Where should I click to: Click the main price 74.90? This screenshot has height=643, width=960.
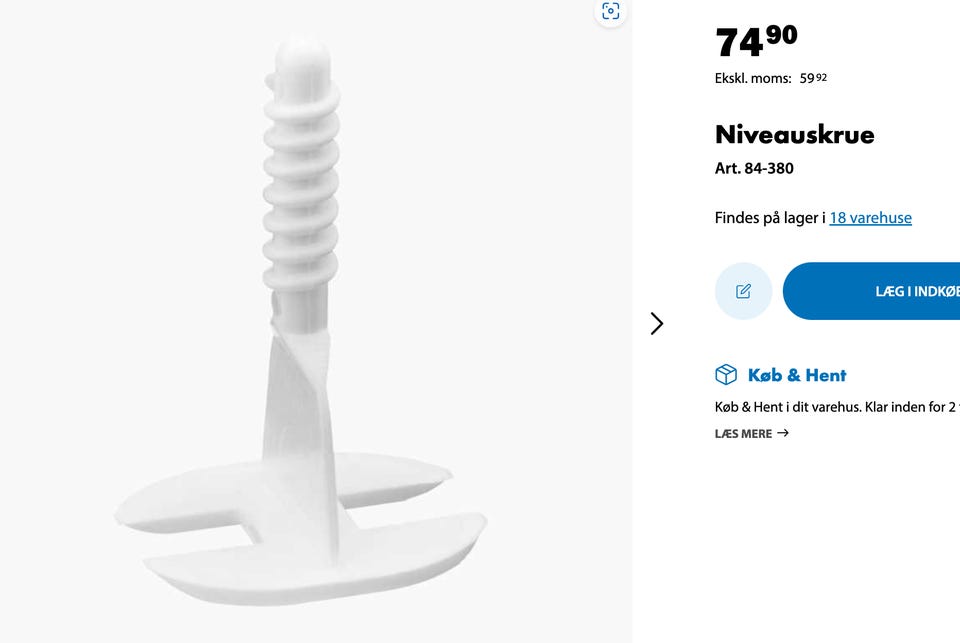(756, 42)
